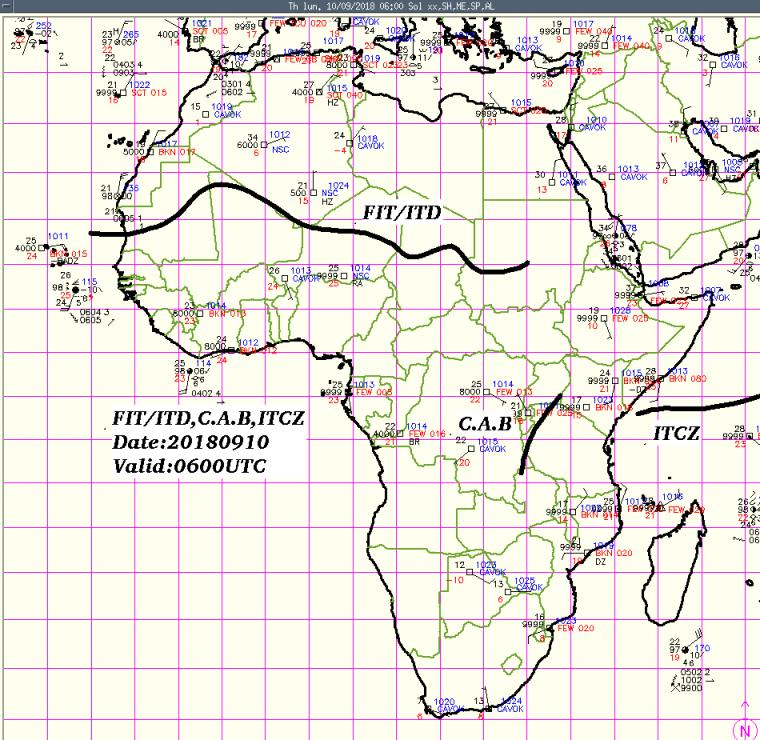The height and width of the screenshot is (740, 760).
Task: Select the BKN 017 coastal station marker
Action: pos(152,151)
